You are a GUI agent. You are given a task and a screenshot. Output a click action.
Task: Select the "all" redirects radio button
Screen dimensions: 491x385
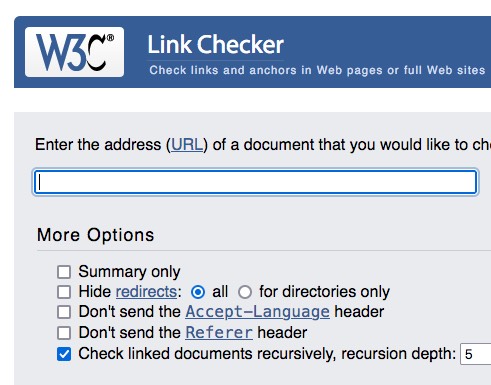click(198, 292)
